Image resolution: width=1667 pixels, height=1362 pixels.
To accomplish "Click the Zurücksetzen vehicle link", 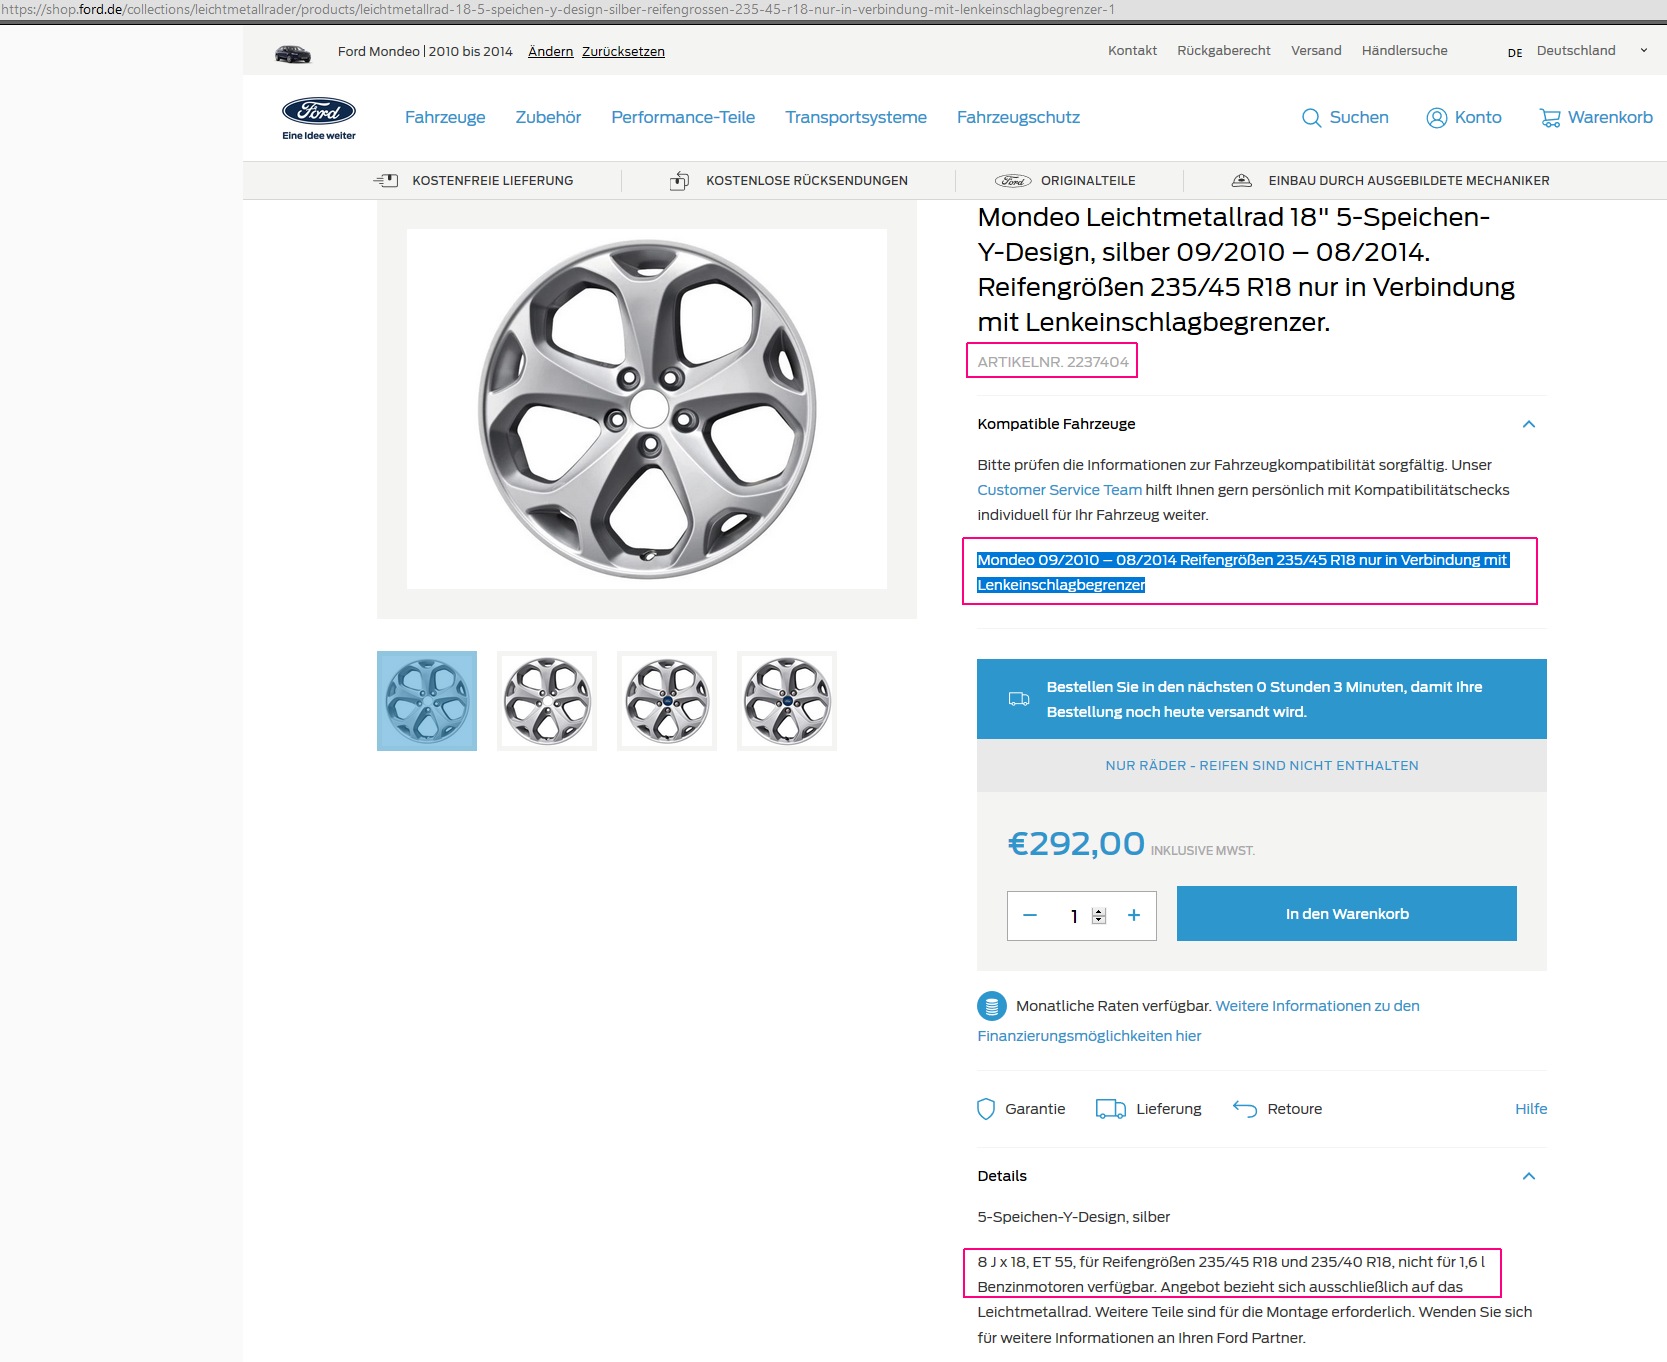I will [623, 52].
